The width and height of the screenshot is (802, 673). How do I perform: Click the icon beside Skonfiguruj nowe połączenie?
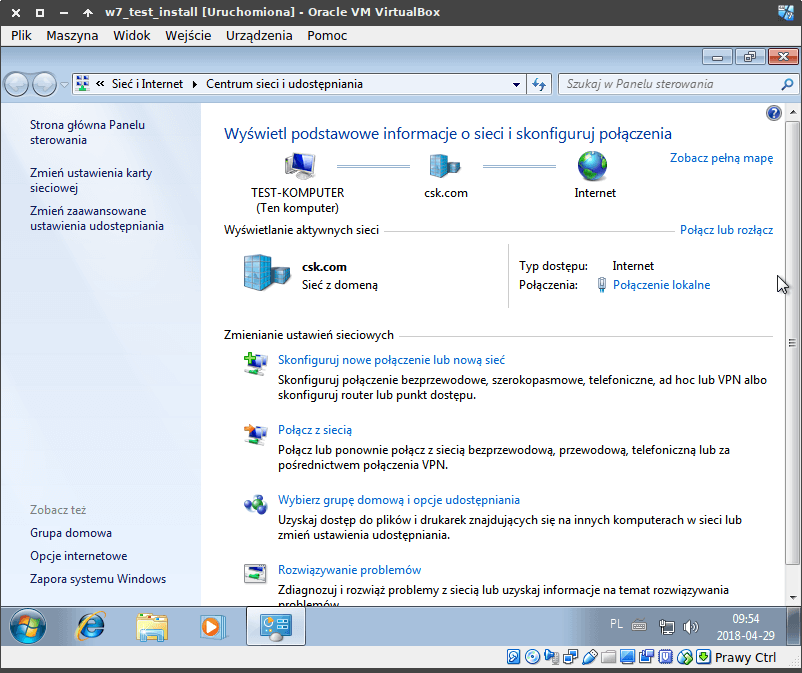255,364
